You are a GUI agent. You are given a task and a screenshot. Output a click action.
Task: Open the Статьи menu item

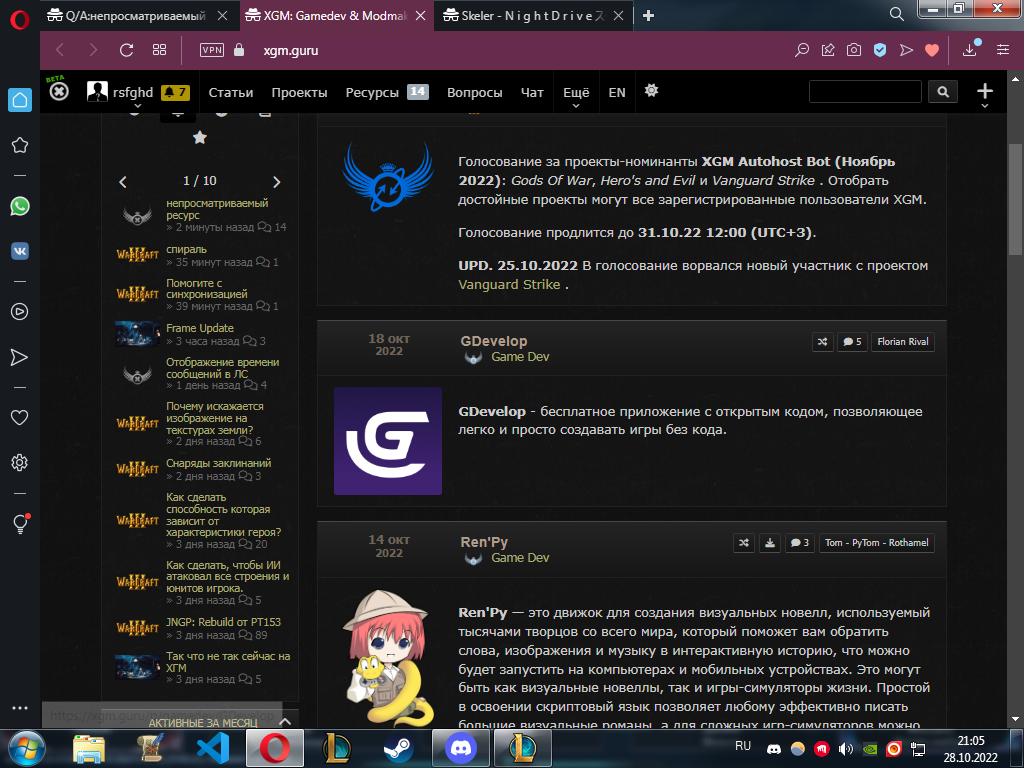coord(231,93)
